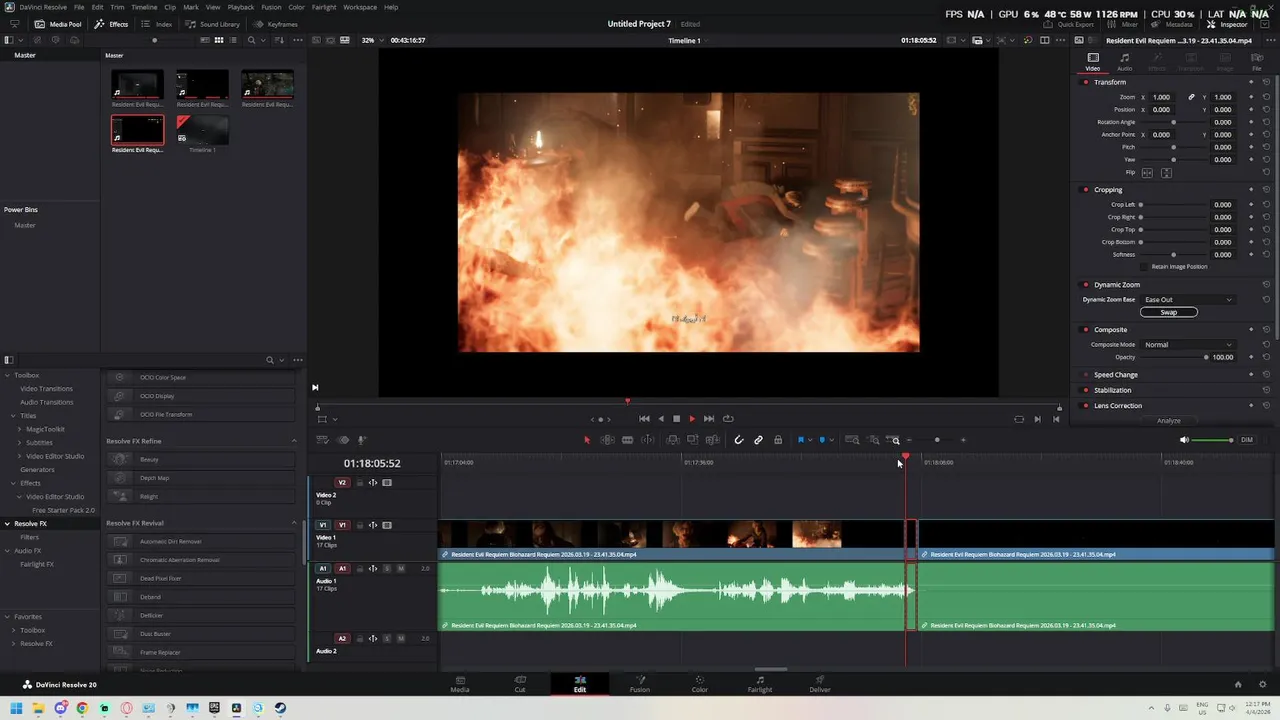
Task: Solo Audio 1 track with S button
Action: [x=387, y=569]
